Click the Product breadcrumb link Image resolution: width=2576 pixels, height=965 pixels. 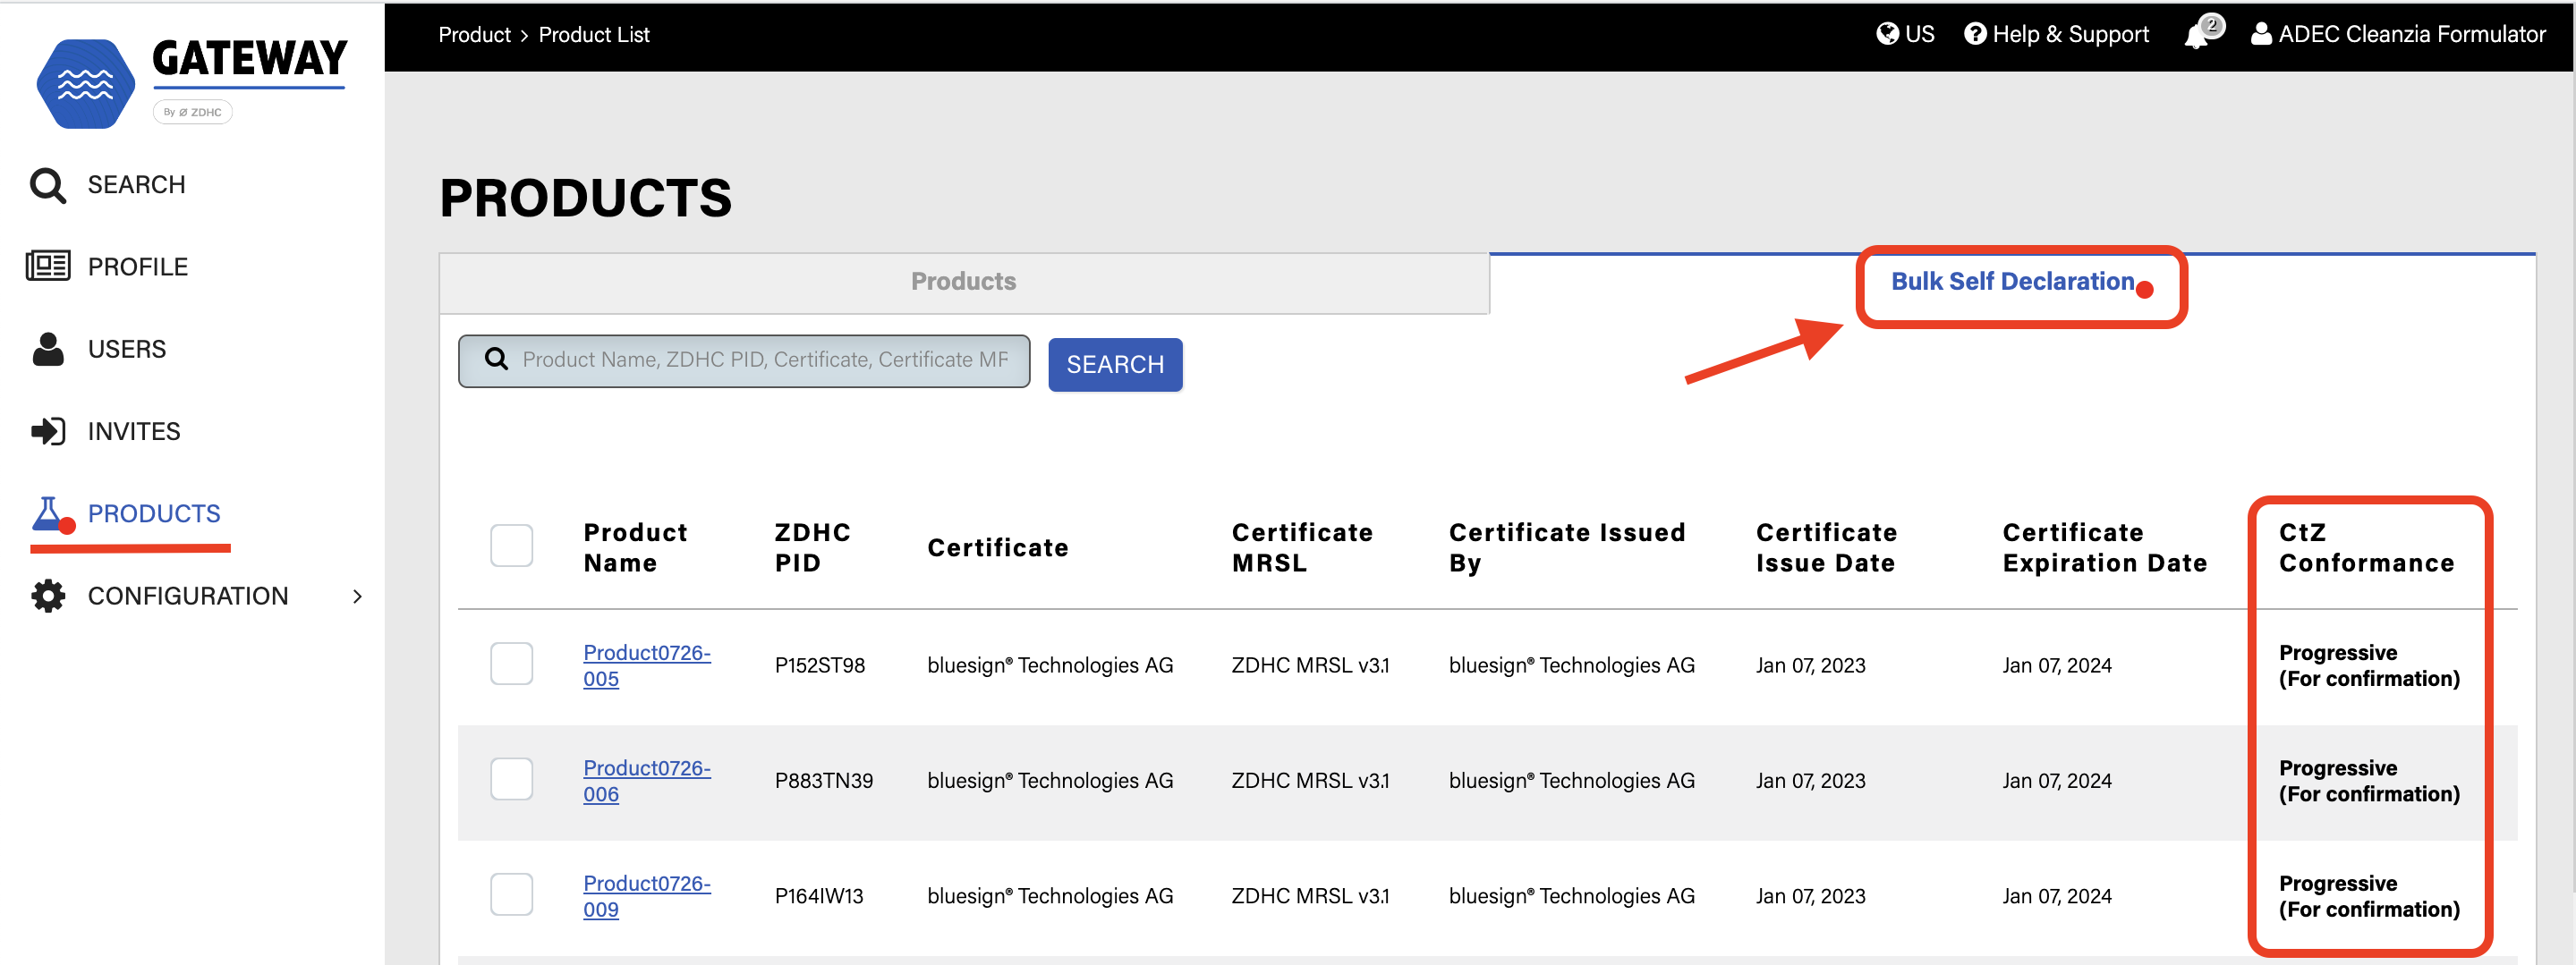click(x=474, y=35)
